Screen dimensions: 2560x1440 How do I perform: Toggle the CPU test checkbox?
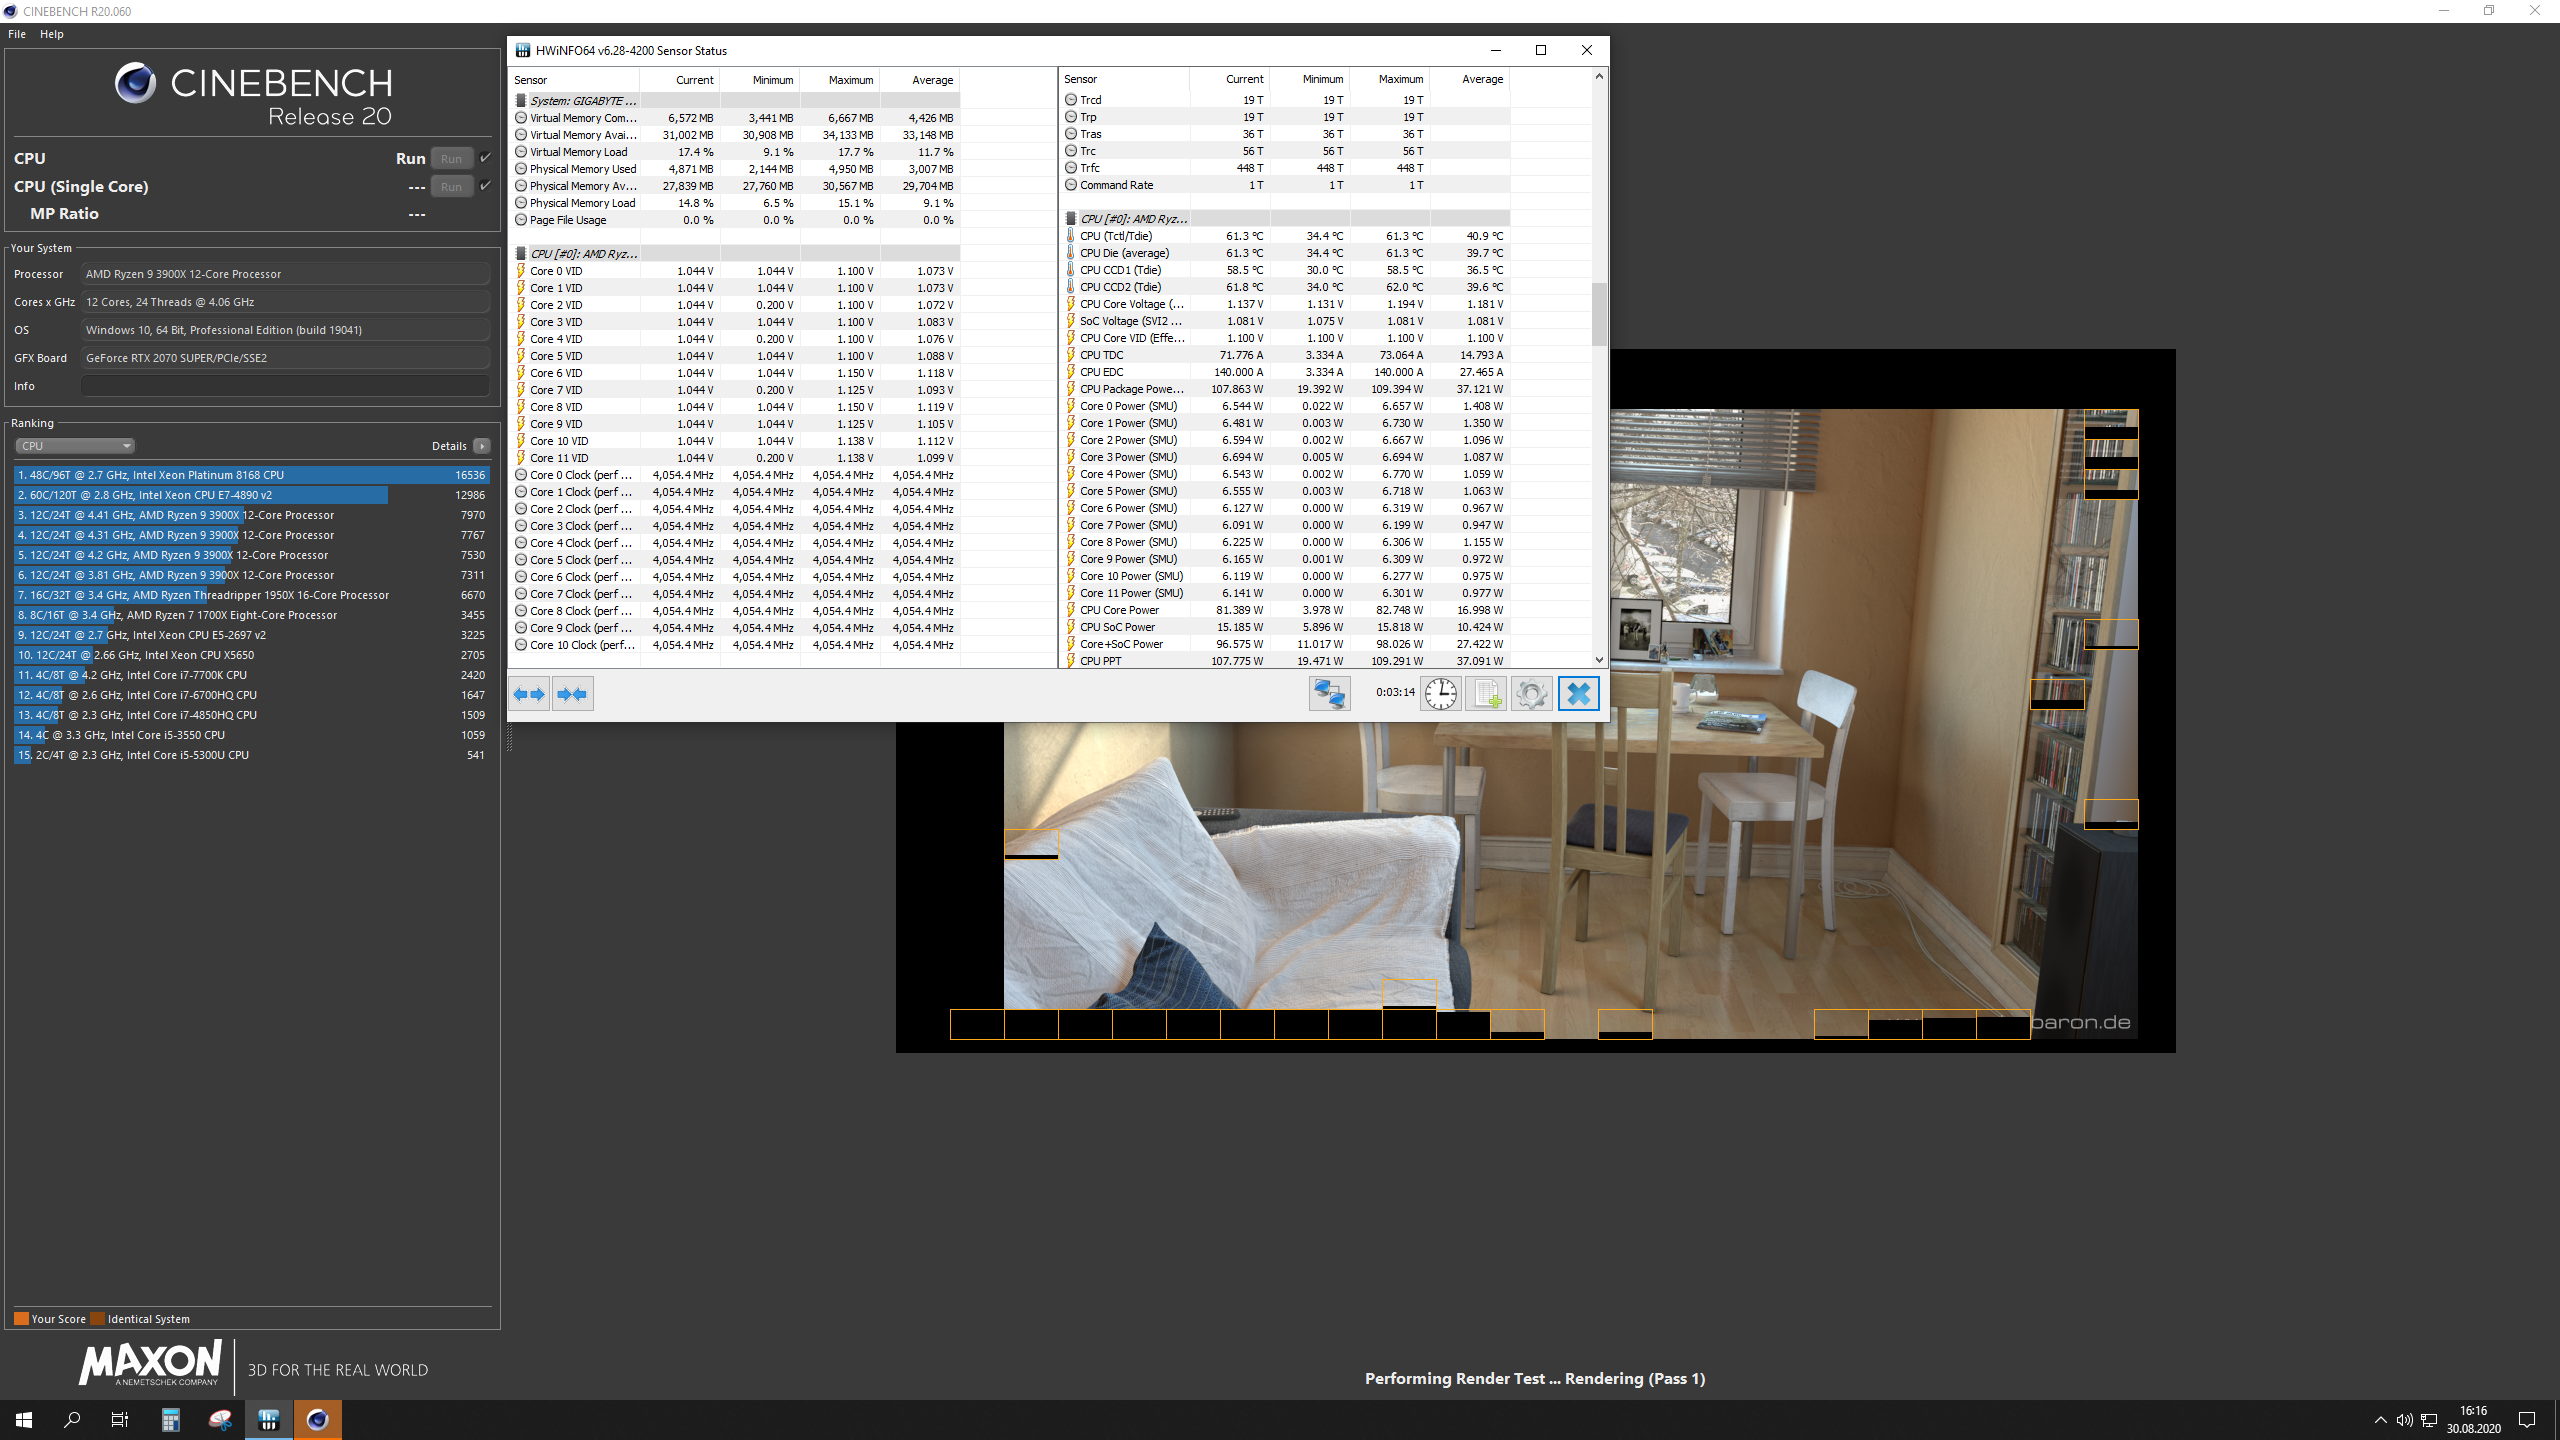coord(486,157)
